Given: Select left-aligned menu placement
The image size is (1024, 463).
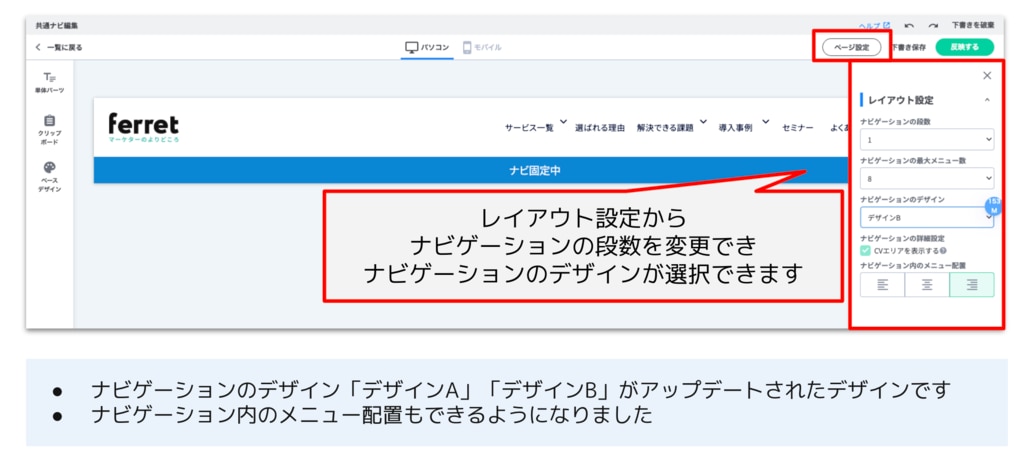Looking at the screenshot, I should coord(882,285).
